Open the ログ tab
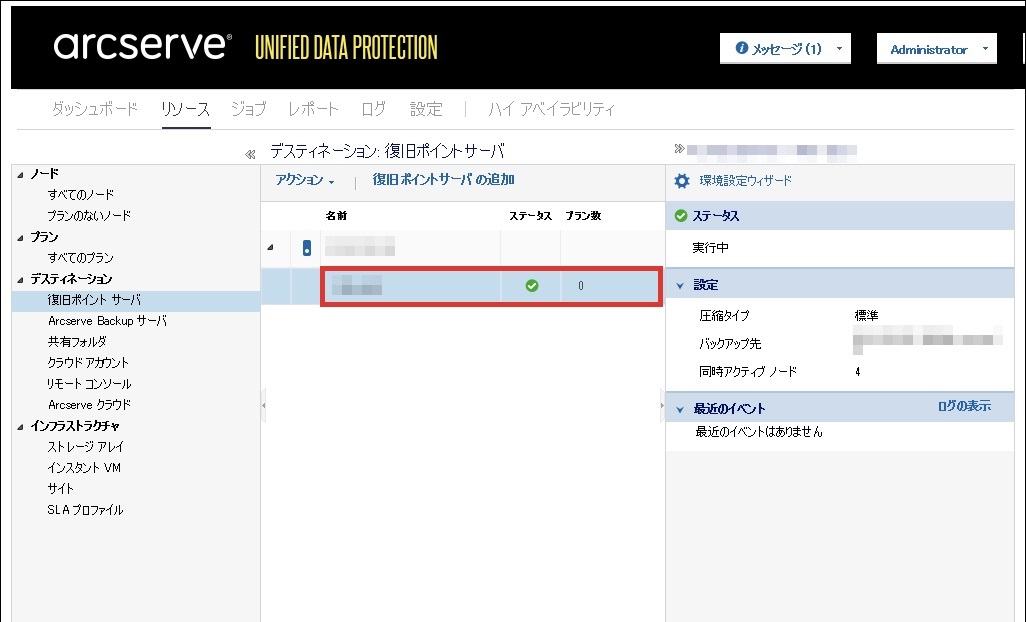The image size is (1026, 622). click(374, 109)
